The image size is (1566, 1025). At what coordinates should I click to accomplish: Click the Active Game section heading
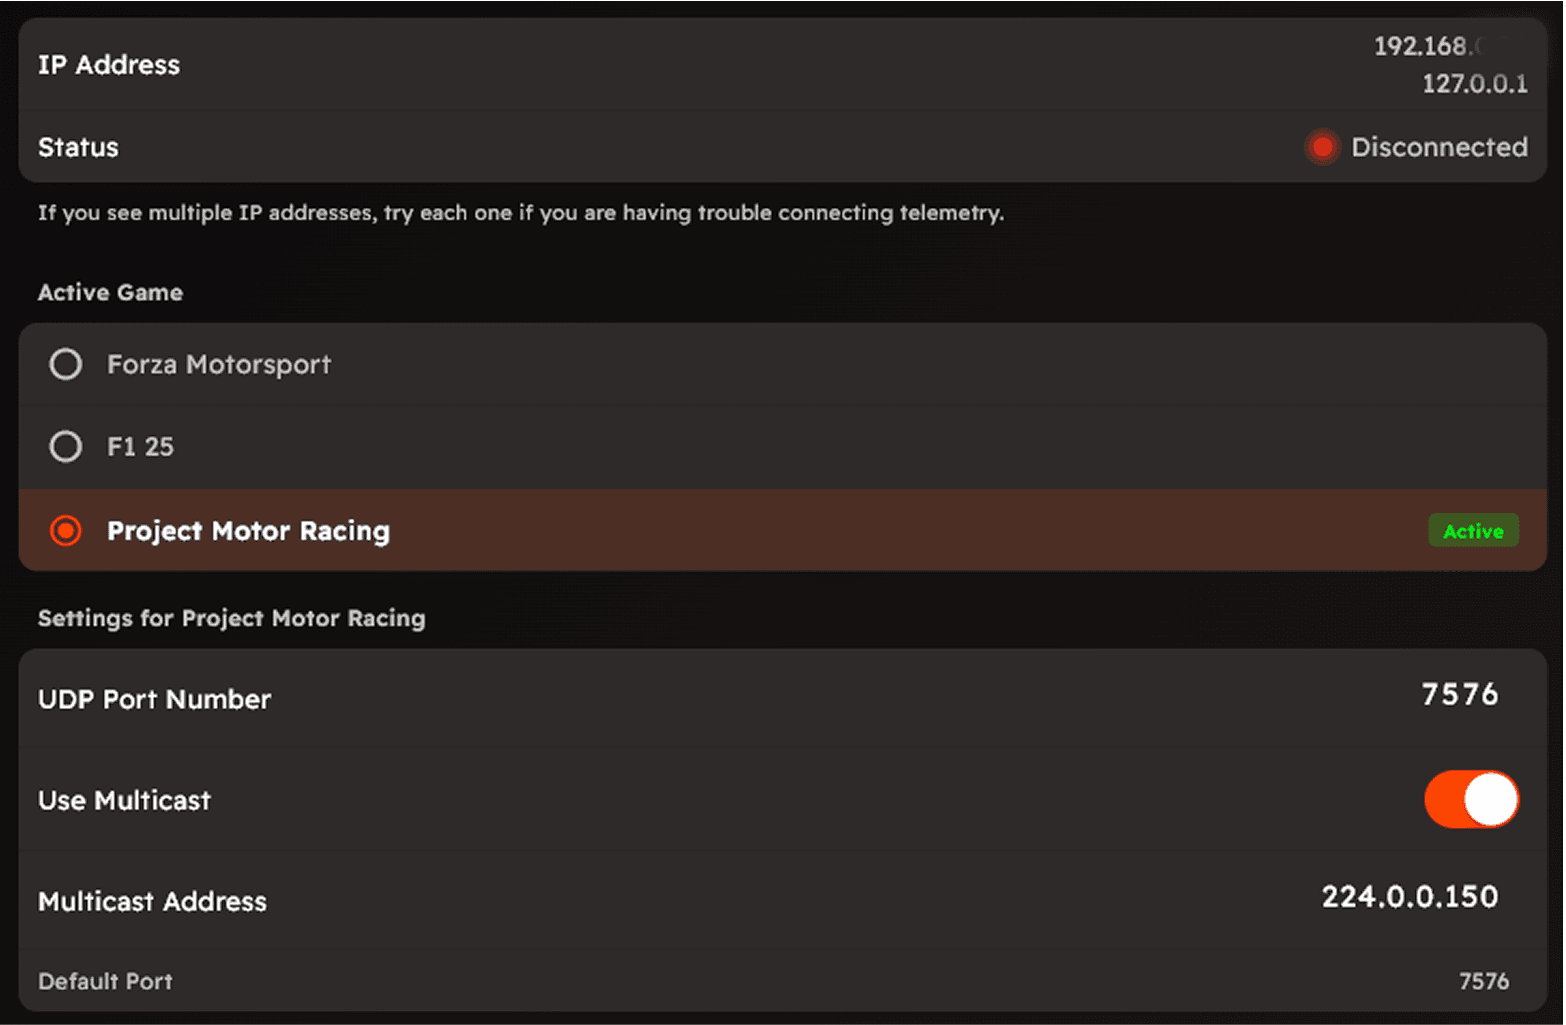(110, 292)
